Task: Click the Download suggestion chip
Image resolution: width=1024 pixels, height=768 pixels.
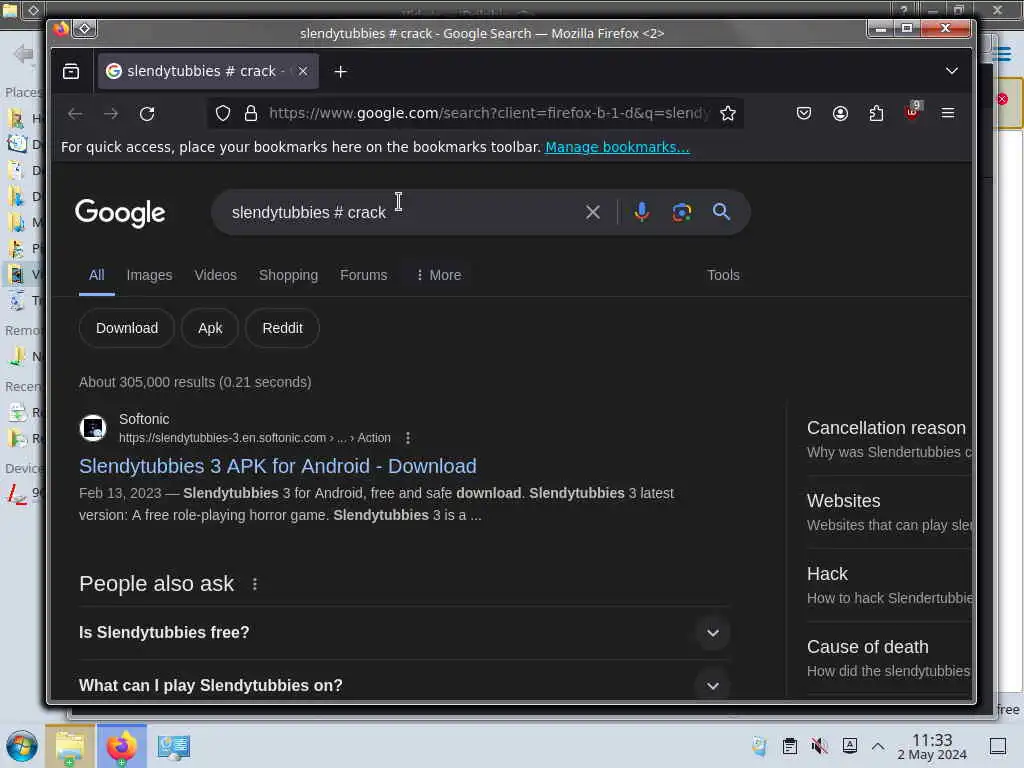Action: click(127, 328)
